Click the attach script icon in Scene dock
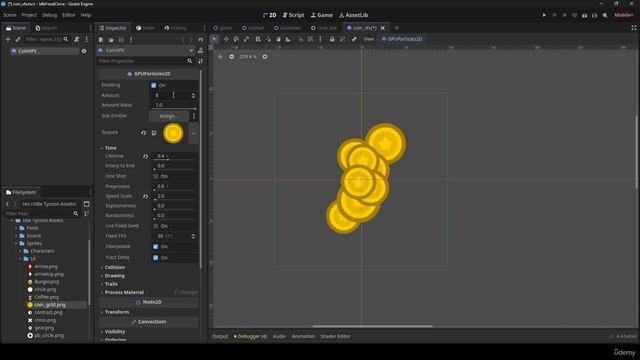Viewport: 640px width, 360px height. point(77,39)
